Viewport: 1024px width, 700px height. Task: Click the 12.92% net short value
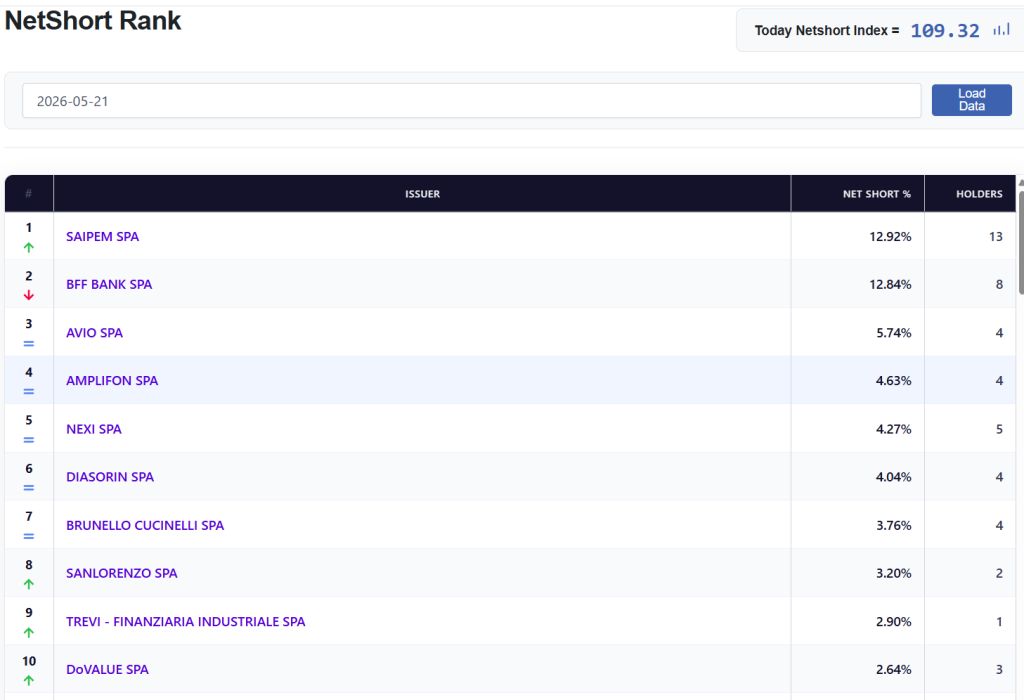point(890,236)
